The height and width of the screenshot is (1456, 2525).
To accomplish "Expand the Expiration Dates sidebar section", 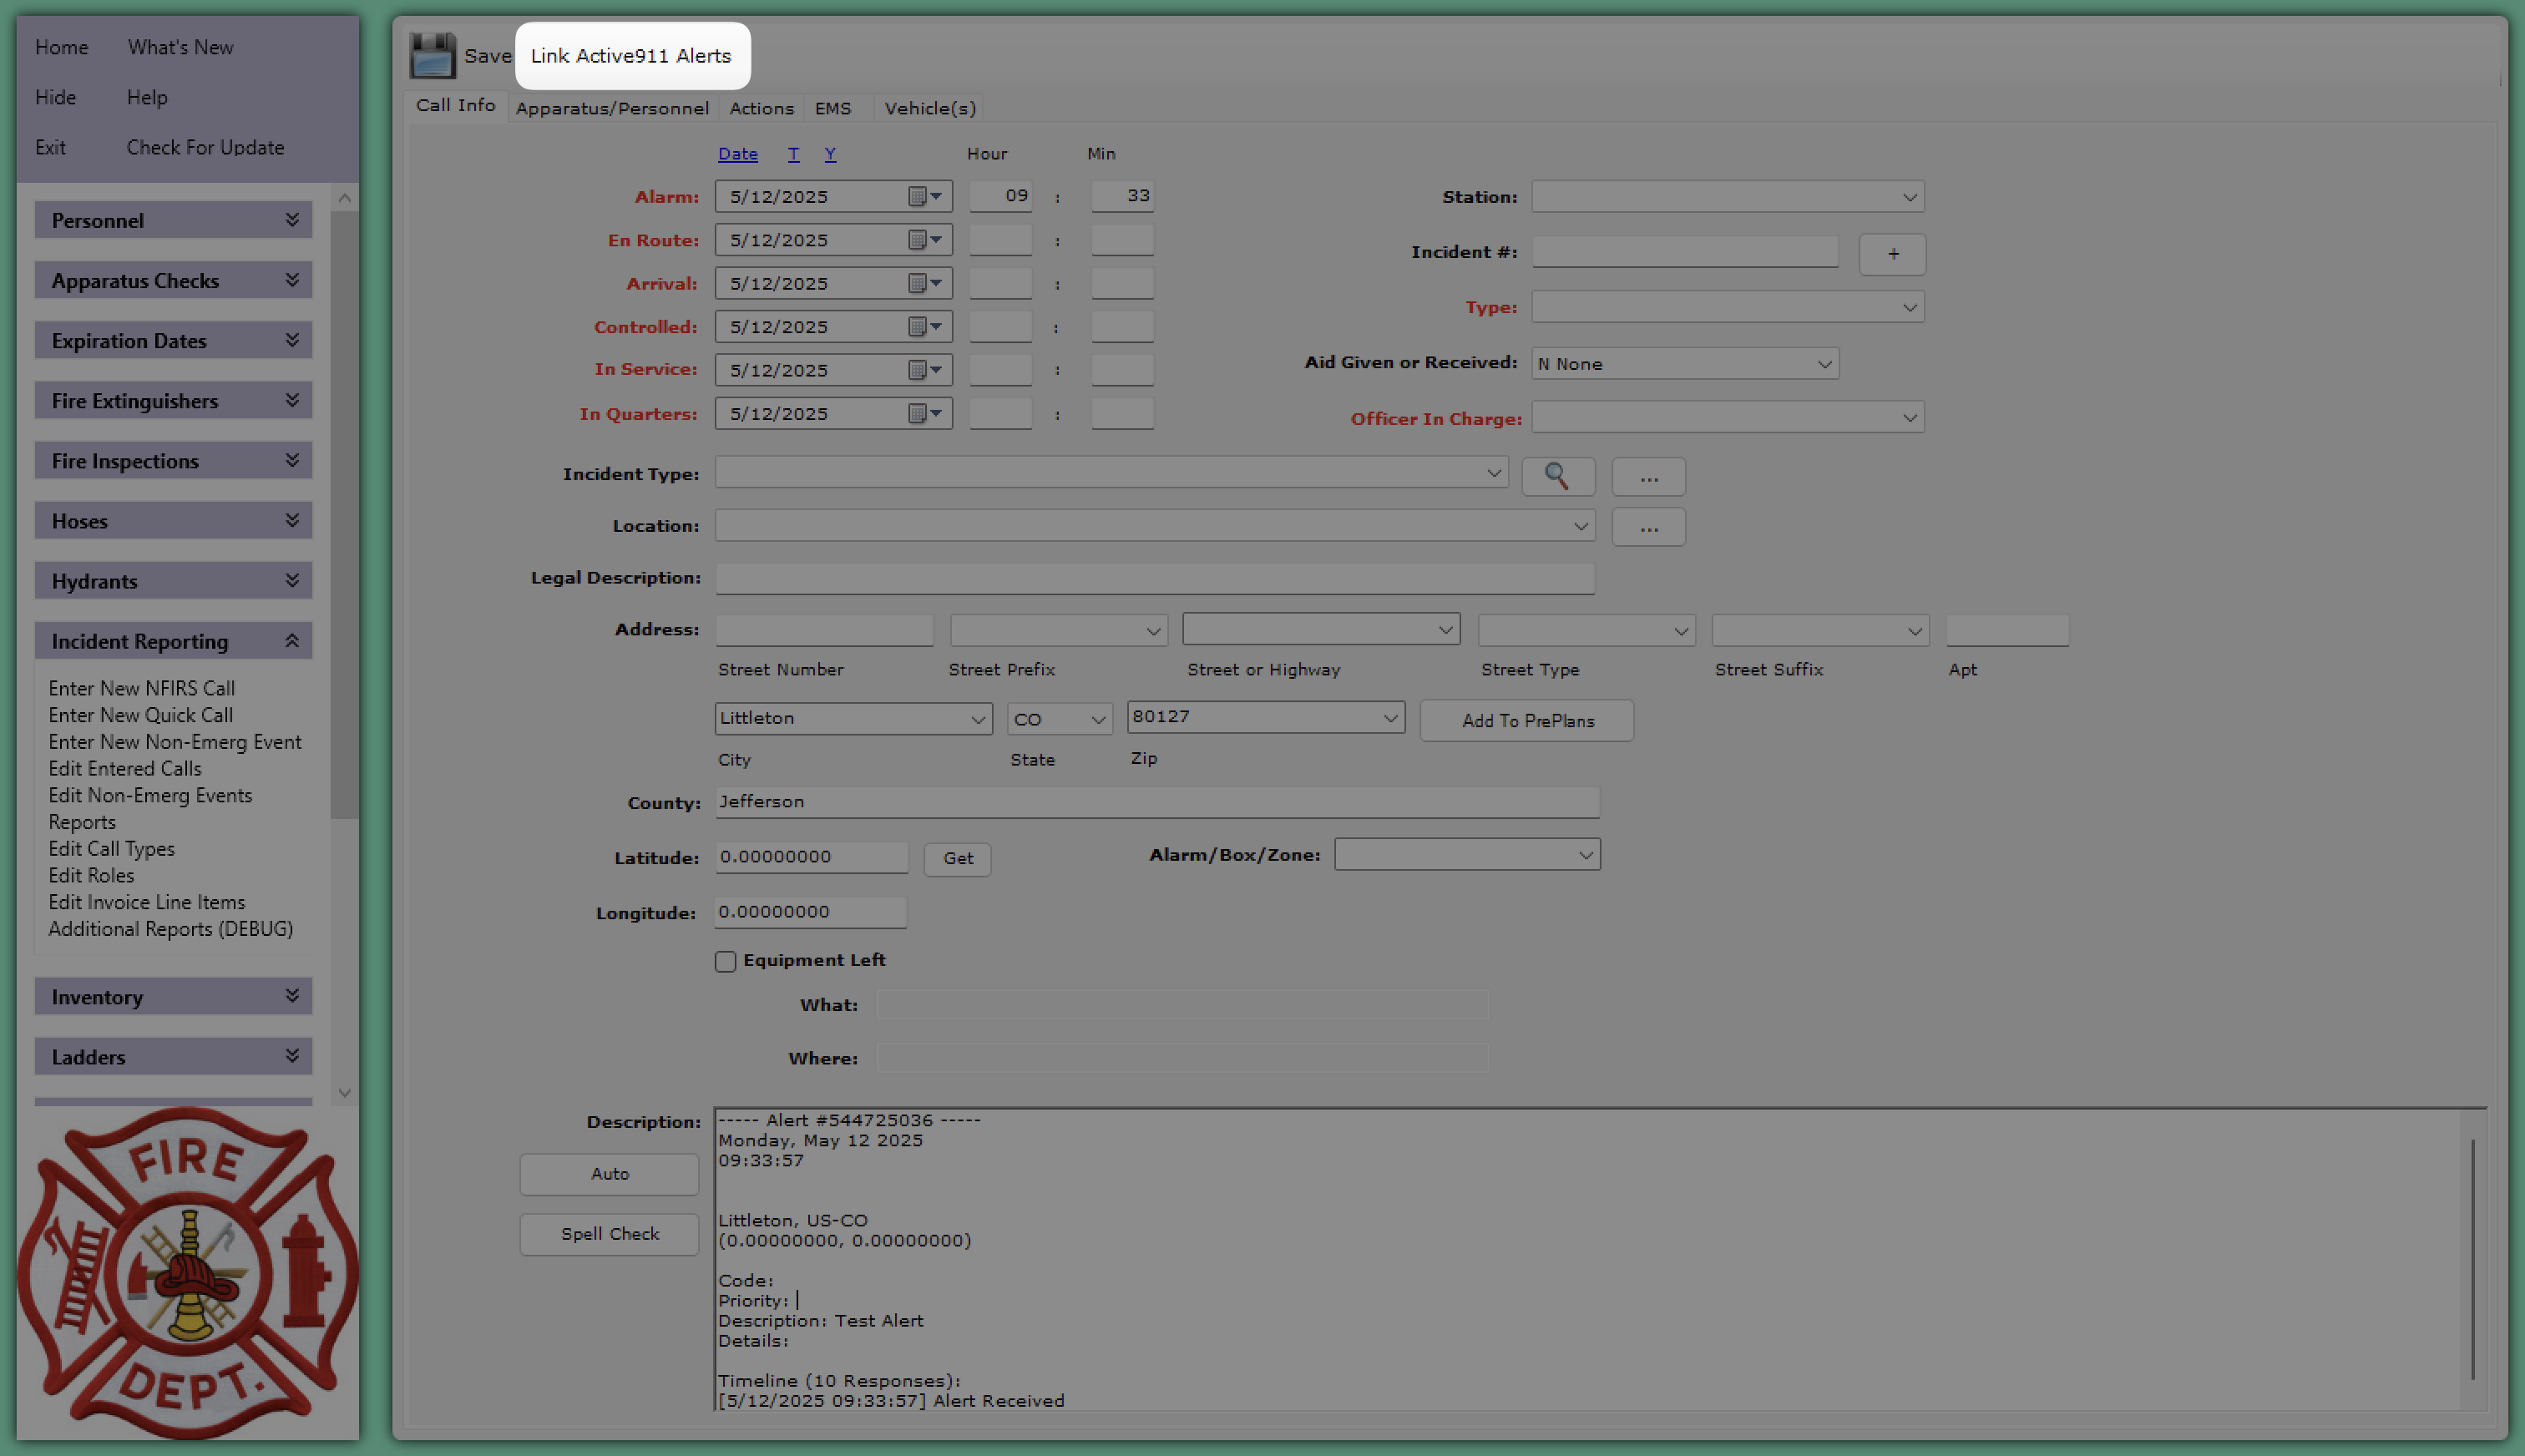I will point(173,340).
